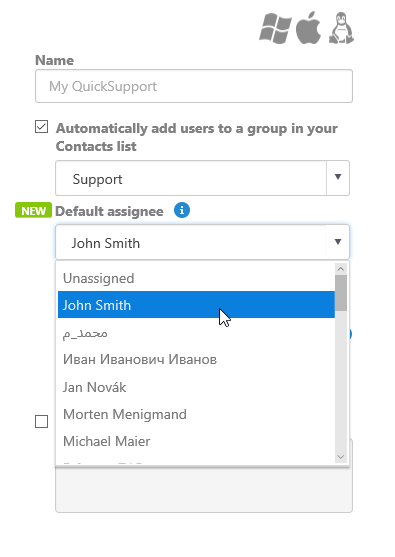Screen dimensions: 395x557
Task: Choose Morten Menigmand as assignee
Action: pos(196,414)
